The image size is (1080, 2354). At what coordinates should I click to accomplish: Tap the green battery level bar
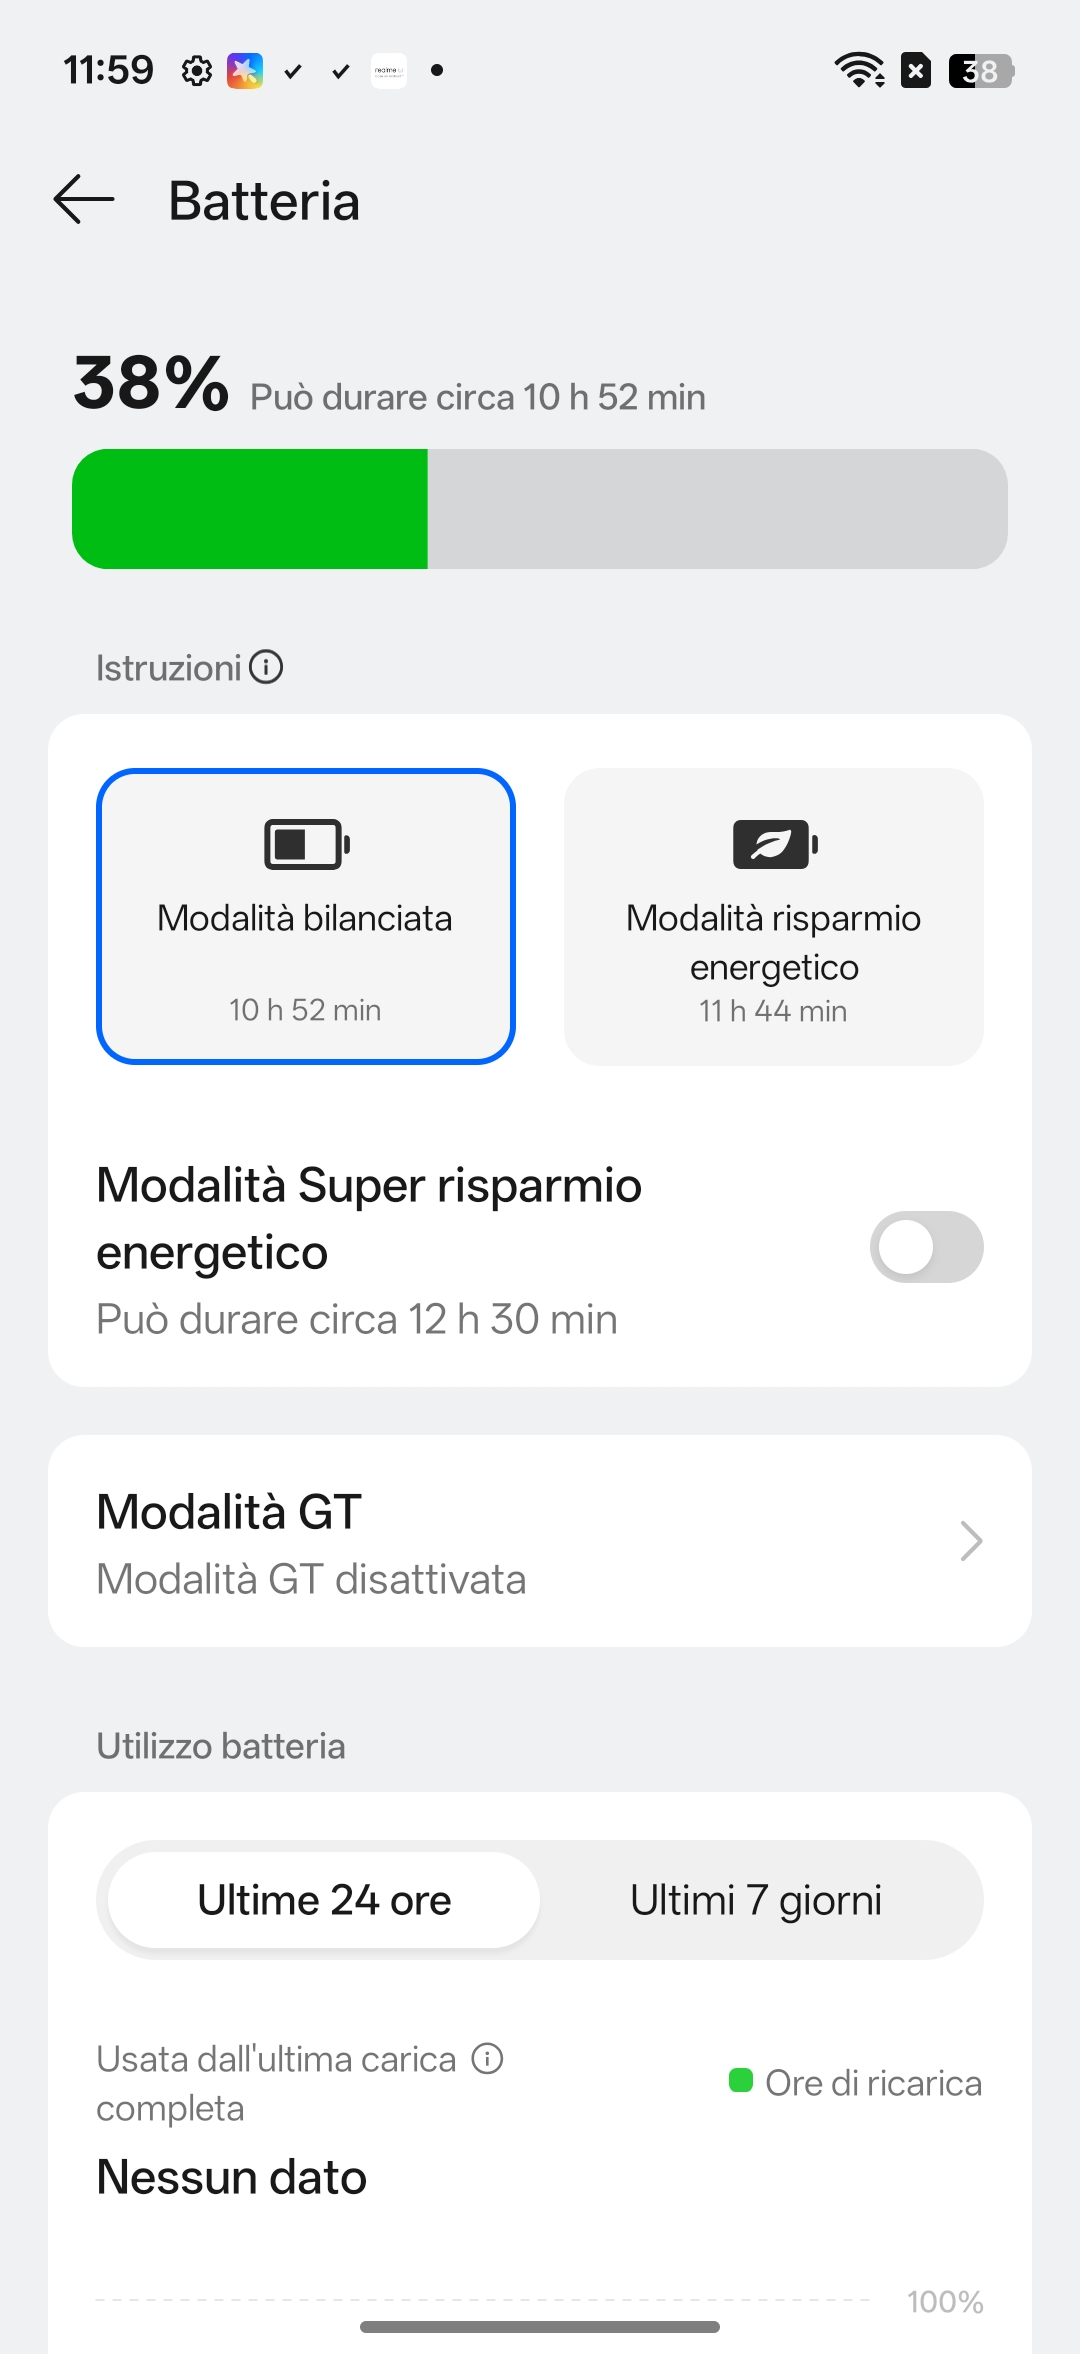(x=250, y=509)
